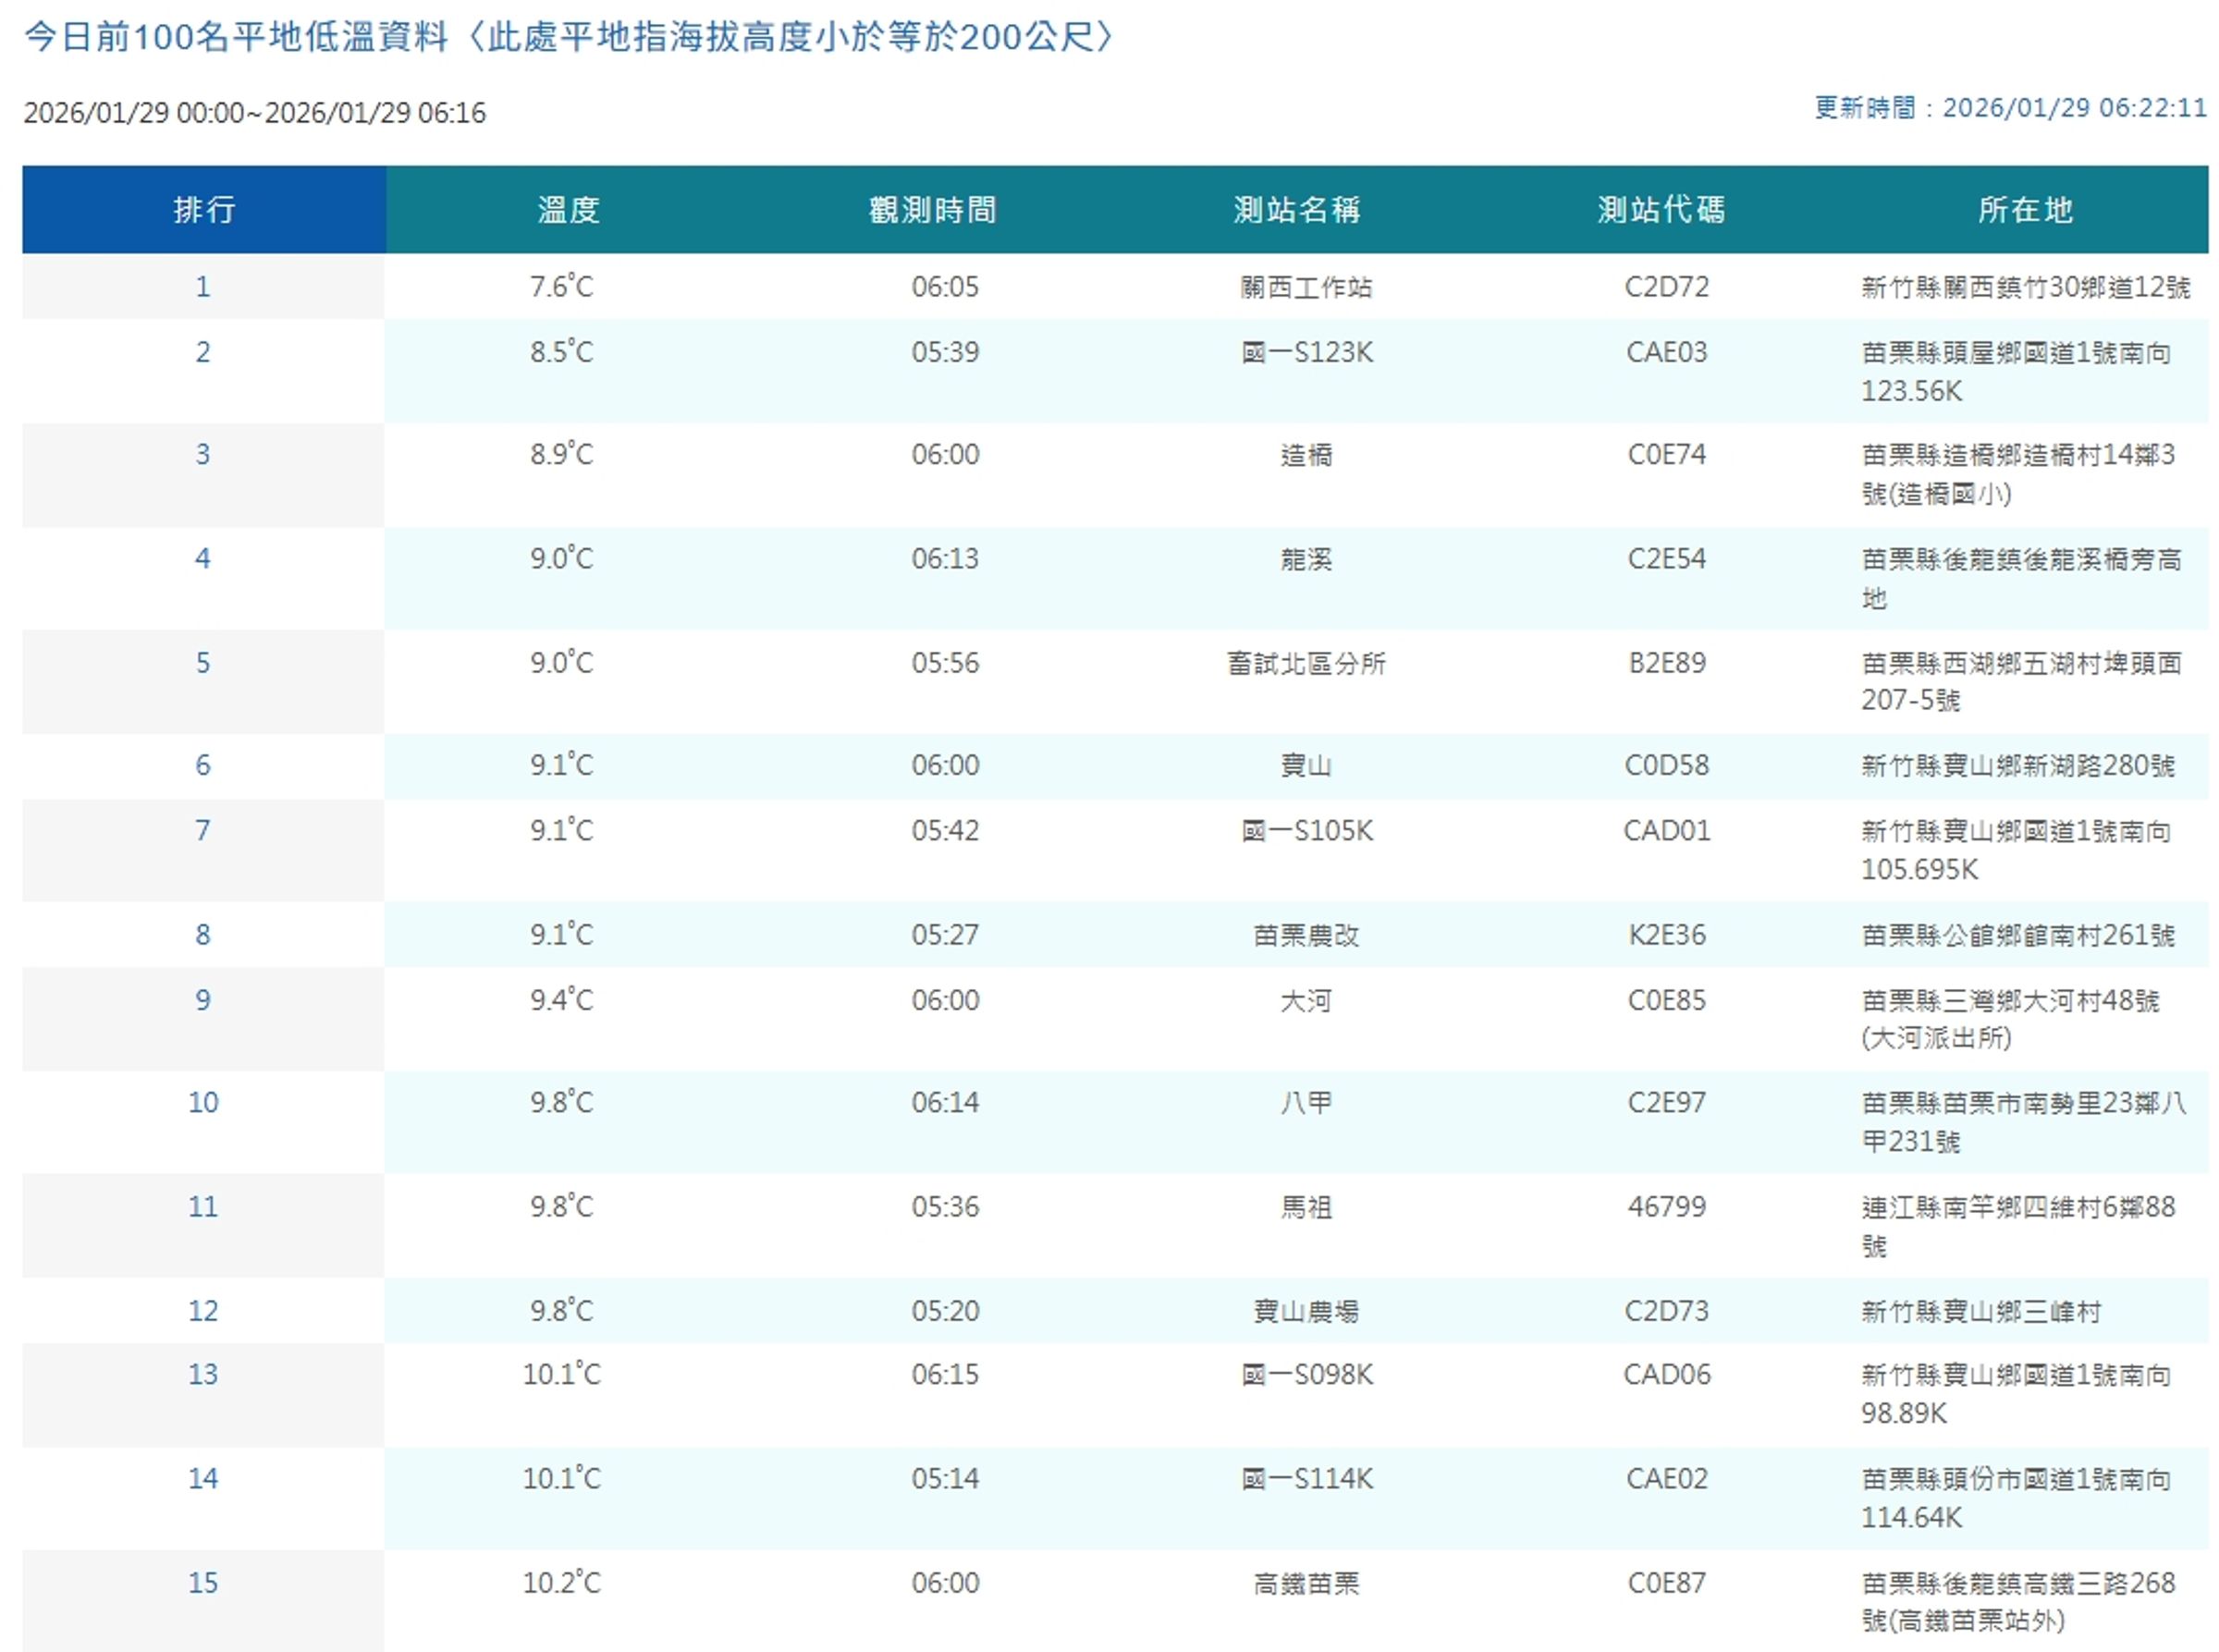
Task: Click the page title 今日前100名平地低溫資料
Action: coord(236,37)
